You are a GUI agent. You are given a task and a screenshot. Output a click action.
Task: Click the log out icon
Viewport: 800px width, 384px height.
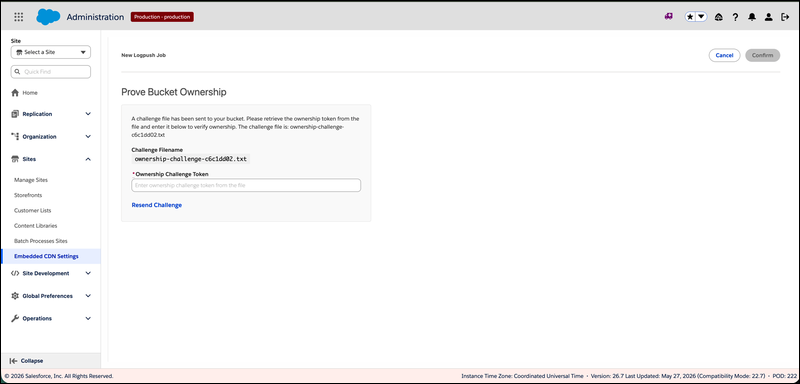coord(785,17)
